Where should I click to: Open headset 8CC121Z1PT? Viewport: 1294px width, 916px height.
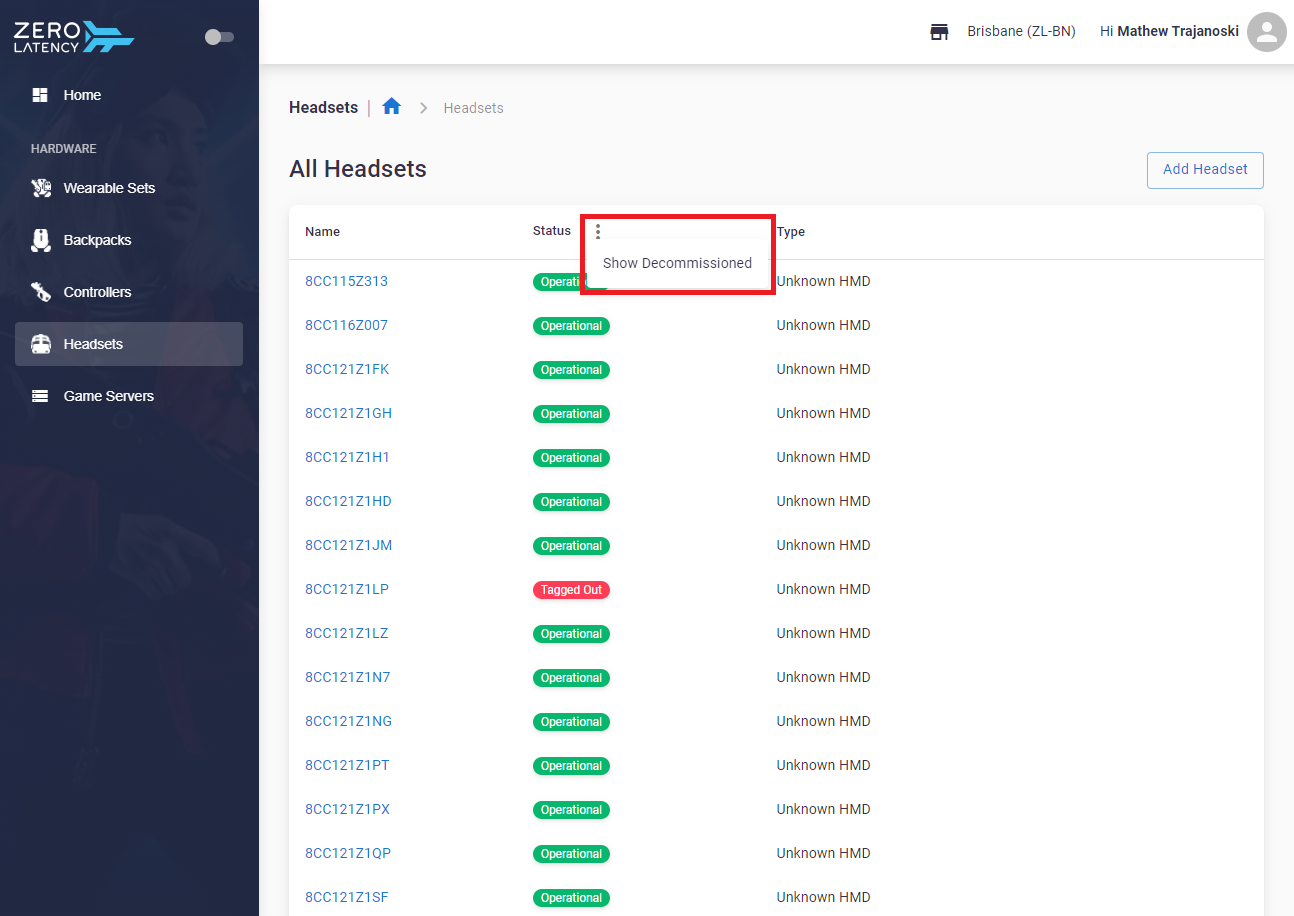click(x=347, y=765)
